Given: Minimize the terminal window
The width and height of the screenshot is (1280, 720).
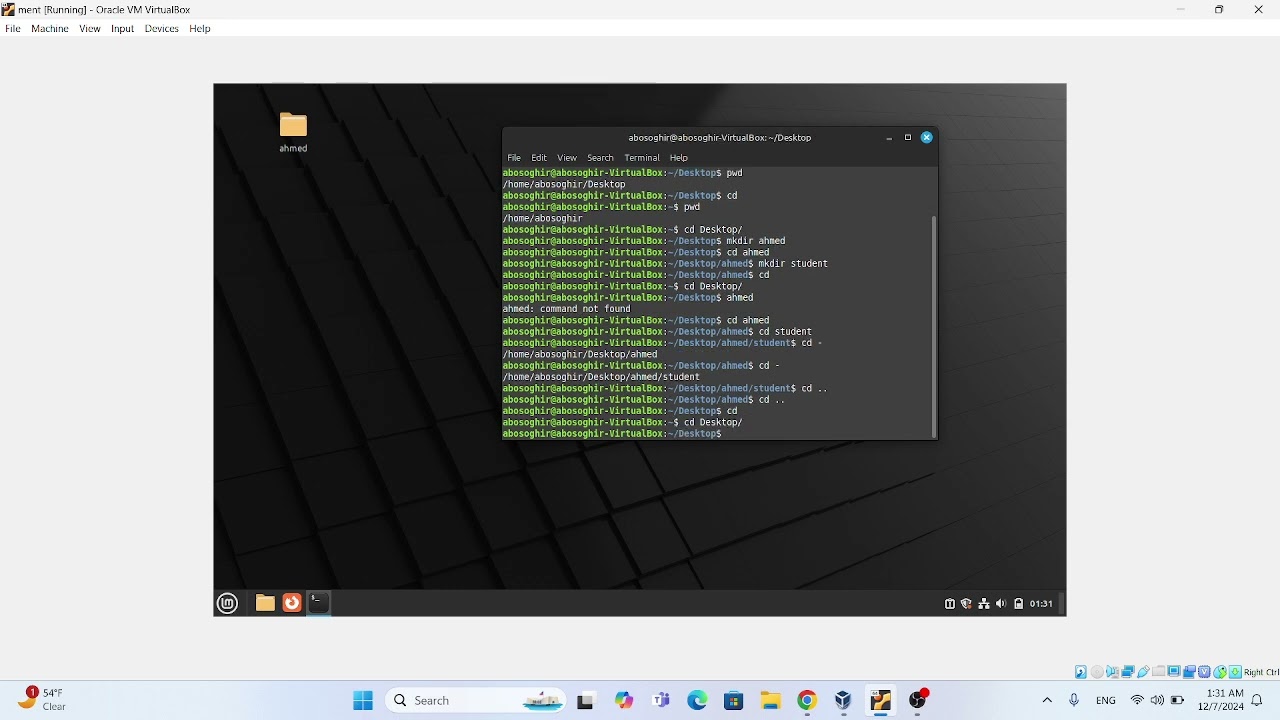Looking at the screenshot, I should [889, 138].
